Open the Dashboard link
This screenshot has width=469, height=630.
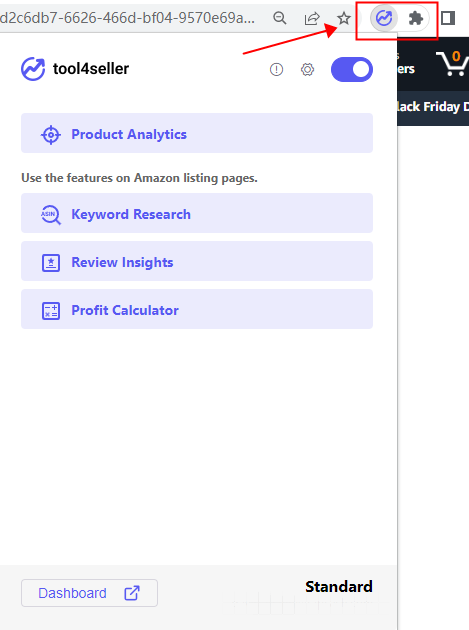click(x=89, y=593)
